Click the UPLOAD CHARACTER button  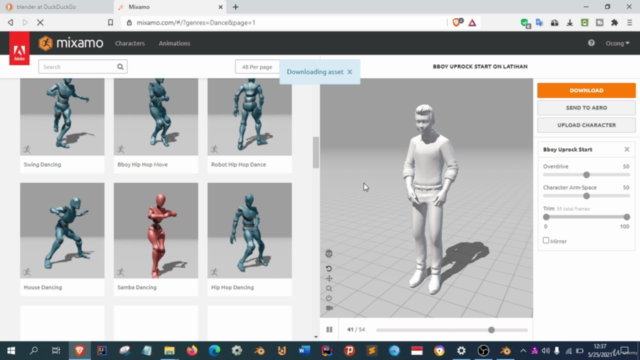click(x=586, y=125)
